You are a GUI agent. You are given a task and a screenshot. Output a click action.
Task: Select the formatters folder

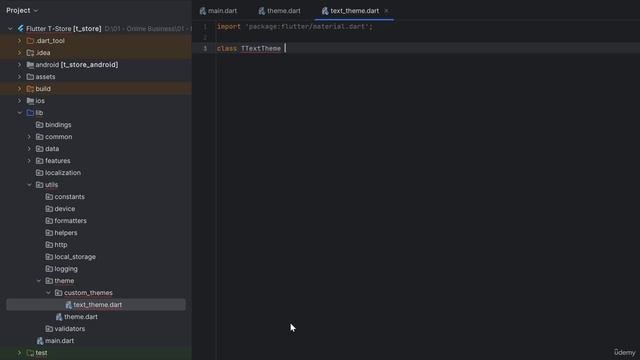coord(70,221)
